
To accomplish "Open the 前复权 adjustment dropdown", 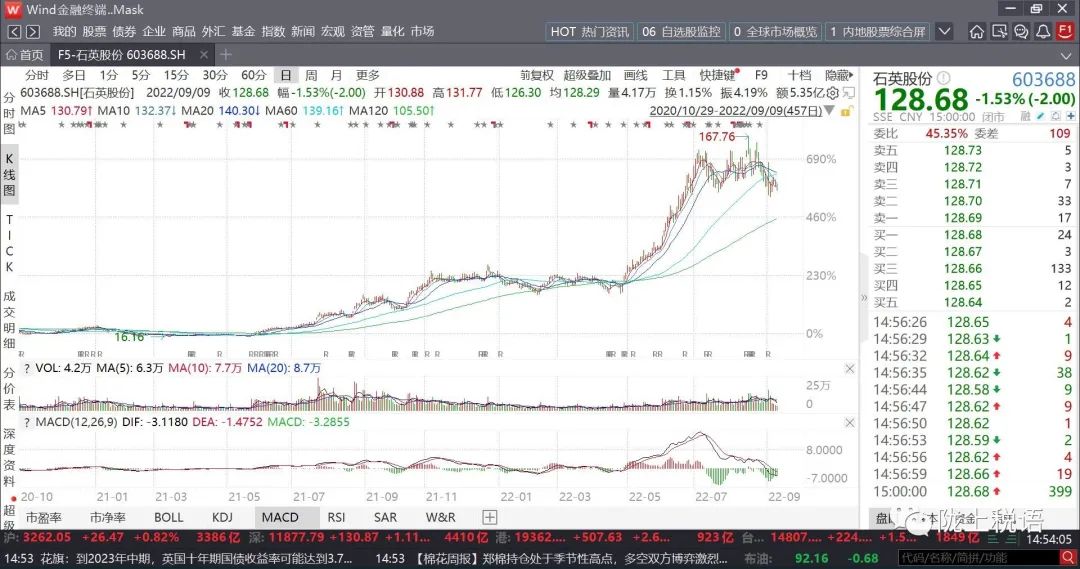I will pyautogui.click(x=537, y=75).
